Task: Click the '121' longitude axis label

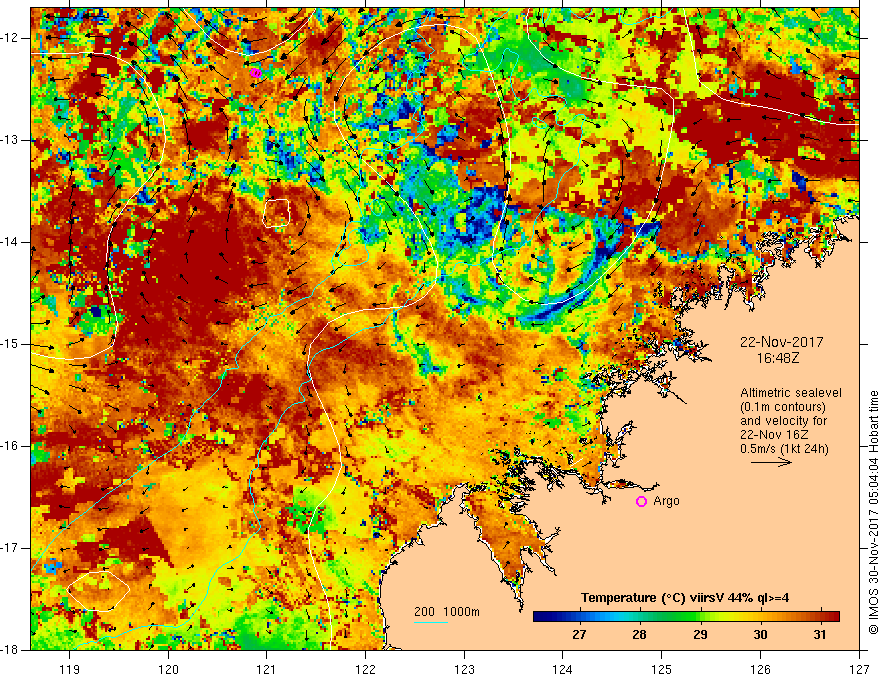Action: 267,669
